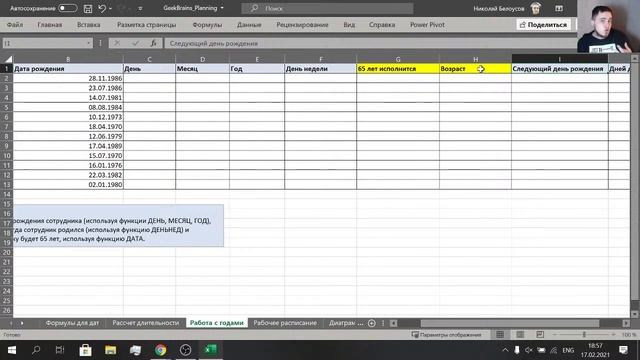Switch to the Рабочее расписание sheet
This screenshot has height=360, width=640.
click(x=285, y=323)
